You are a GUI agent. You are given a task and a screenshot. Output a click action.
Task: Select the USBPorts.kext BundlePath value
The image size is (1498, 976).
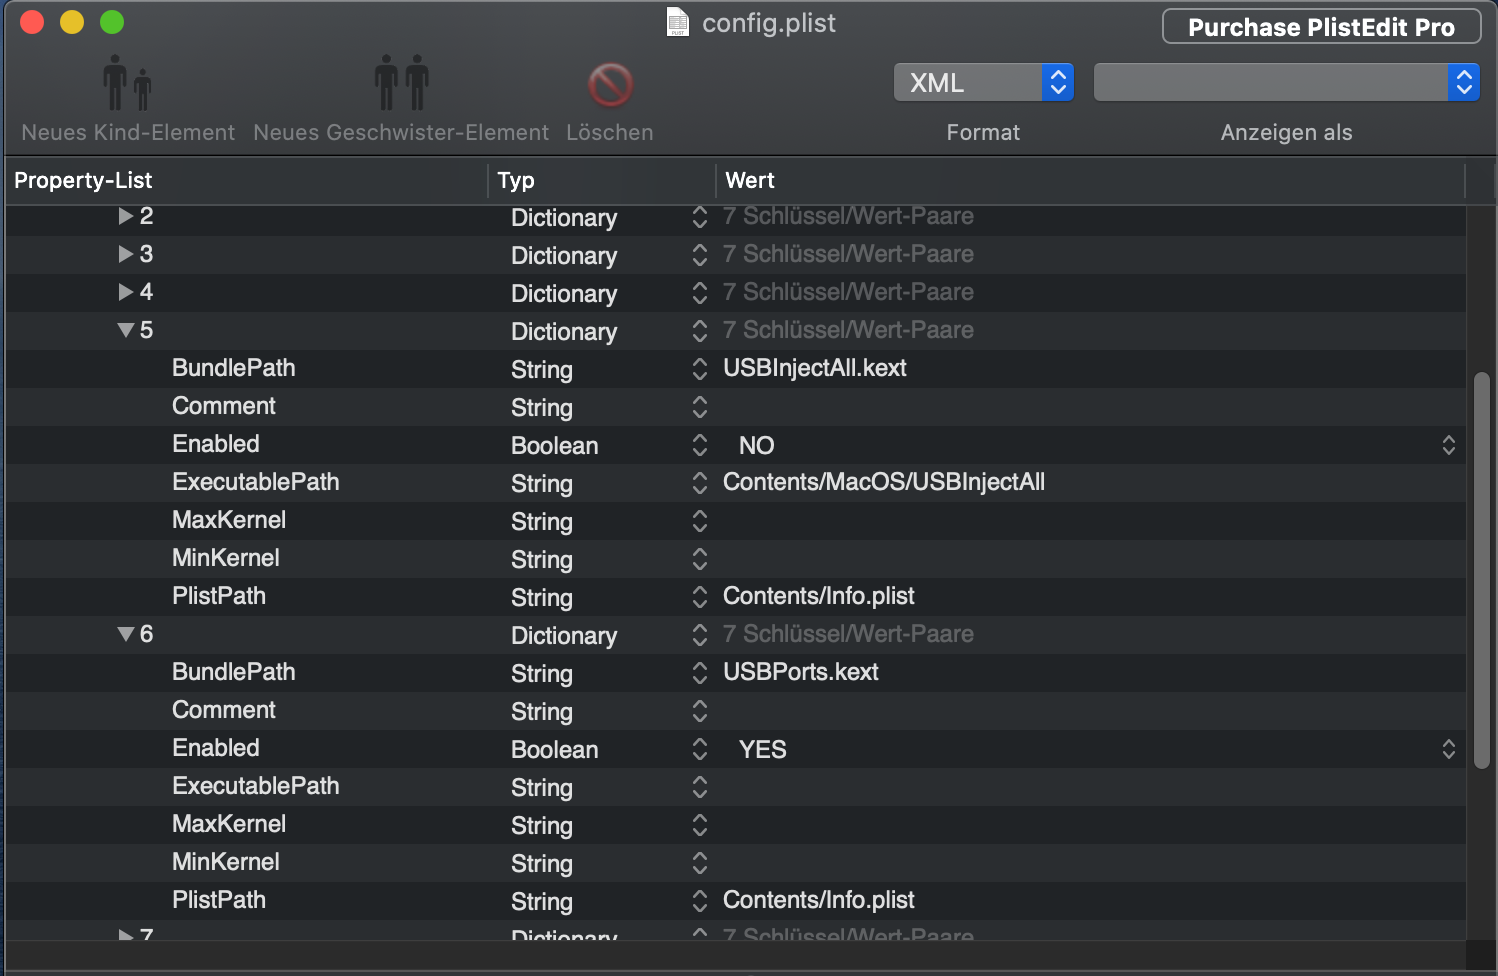point(801,673)
